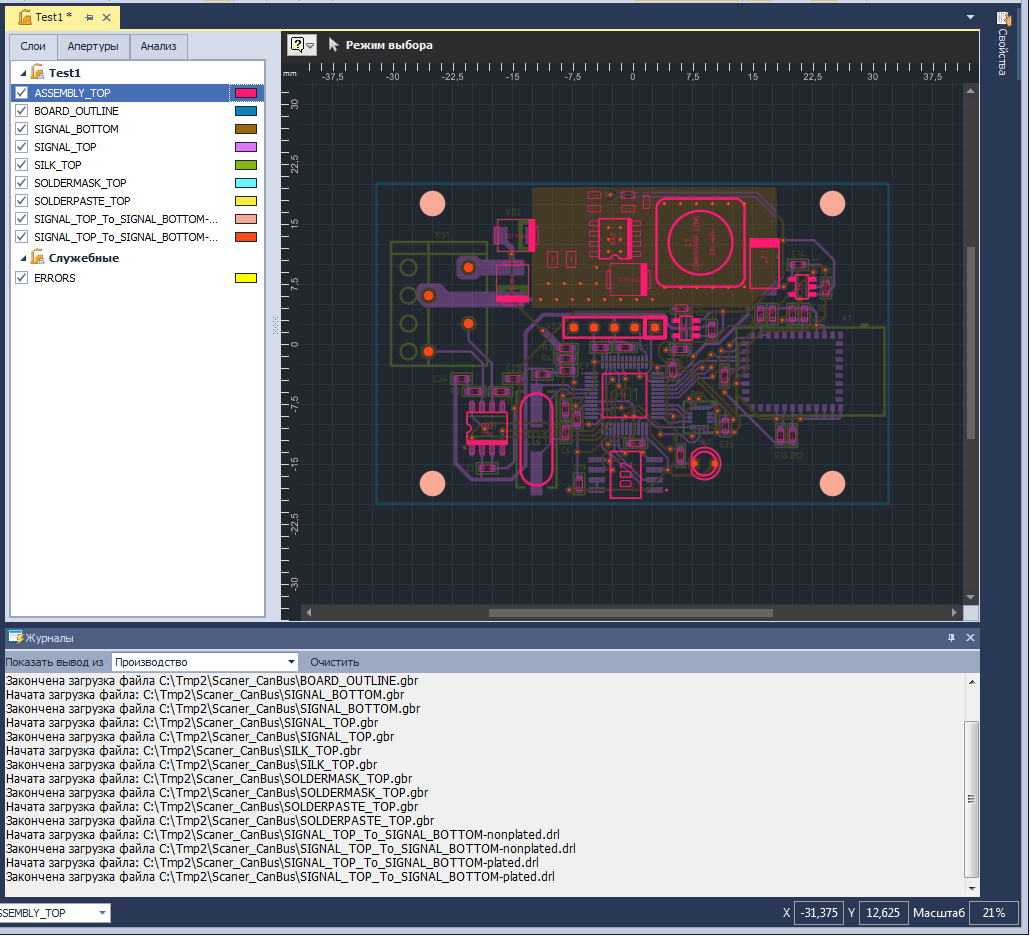Click log panel scrollbar up arrow

972,682
